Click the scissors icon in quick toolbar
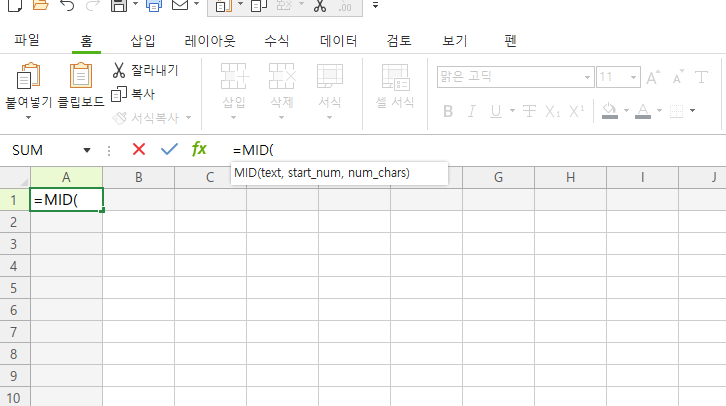Image resolution: width=726 pixels, height=406 pixels. pos(319,6)
